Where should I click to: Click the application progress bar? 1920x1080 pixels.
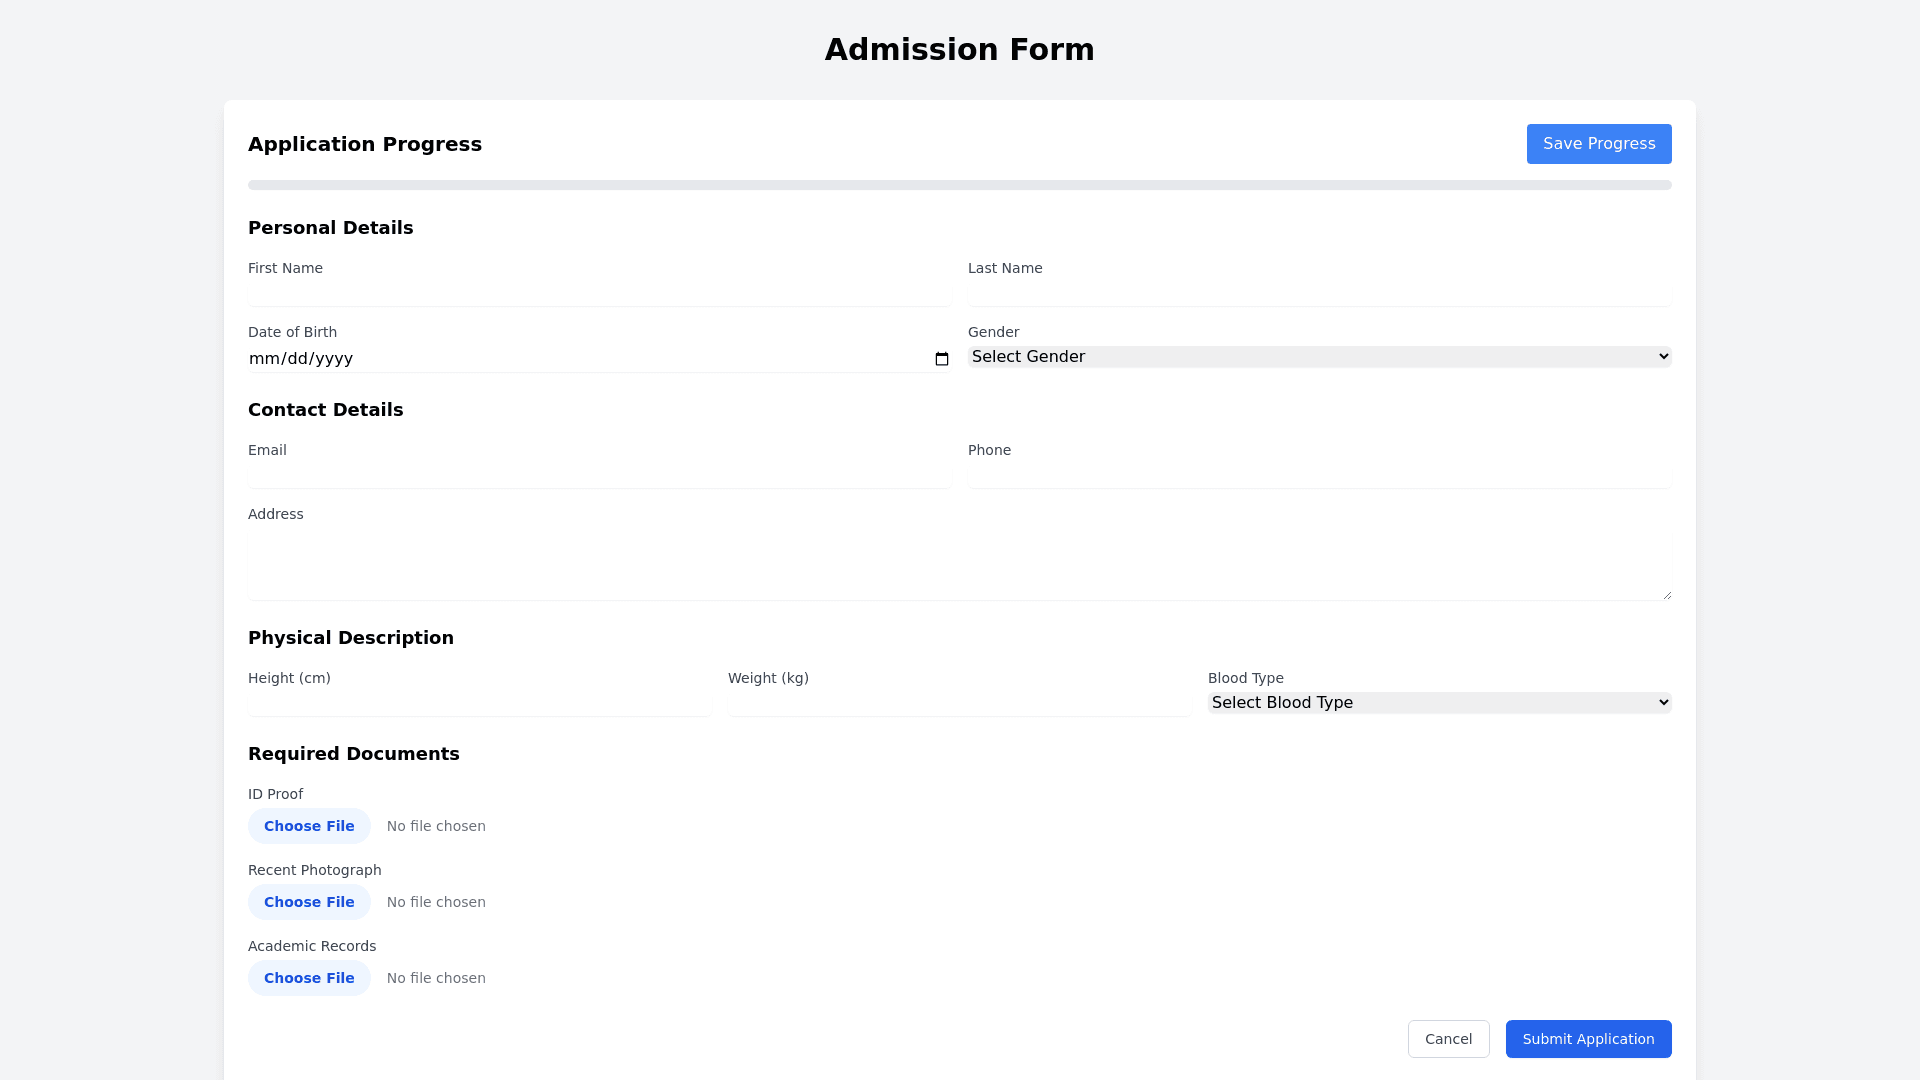959,185
